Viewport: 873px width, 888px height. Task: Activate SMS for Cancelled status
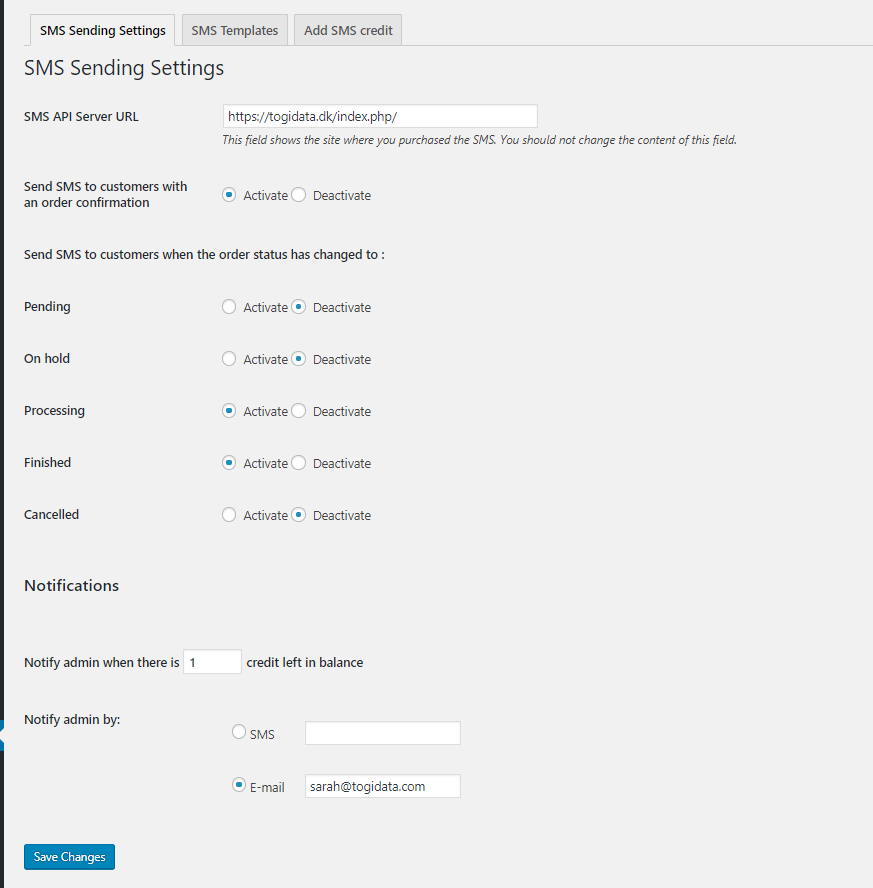(229, 515)
